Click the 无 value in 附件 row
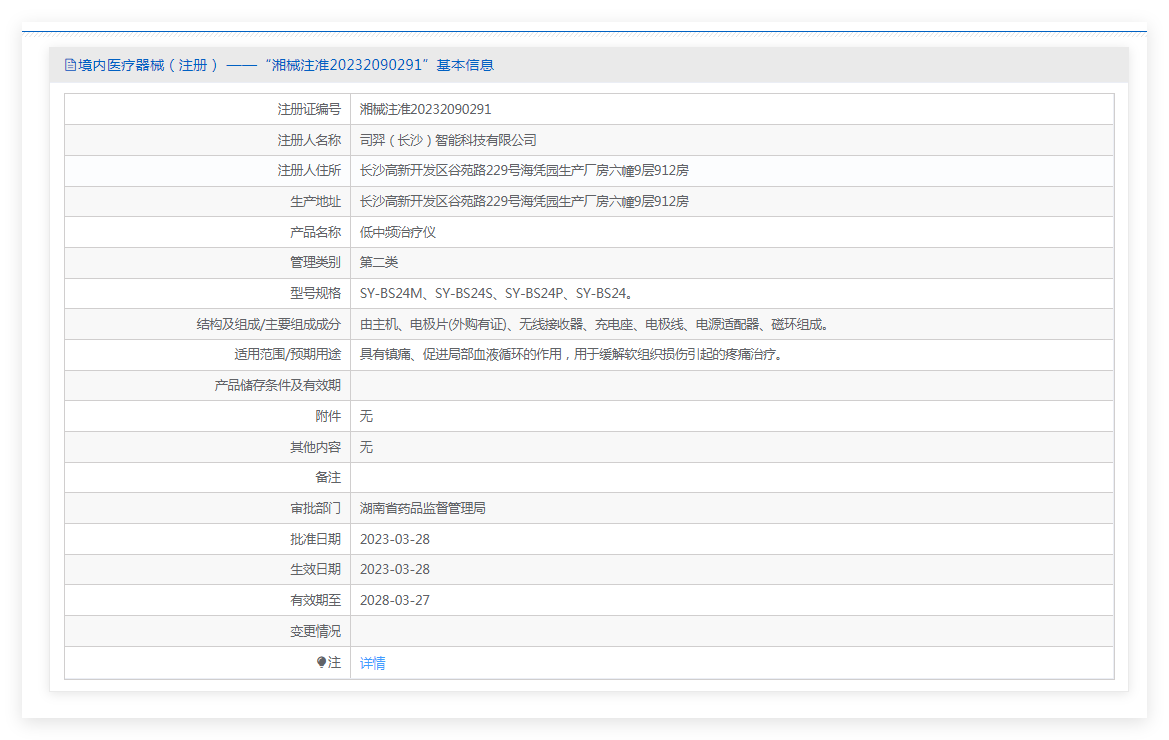The height and width of the screenshot is (740, 1169). 366,417
